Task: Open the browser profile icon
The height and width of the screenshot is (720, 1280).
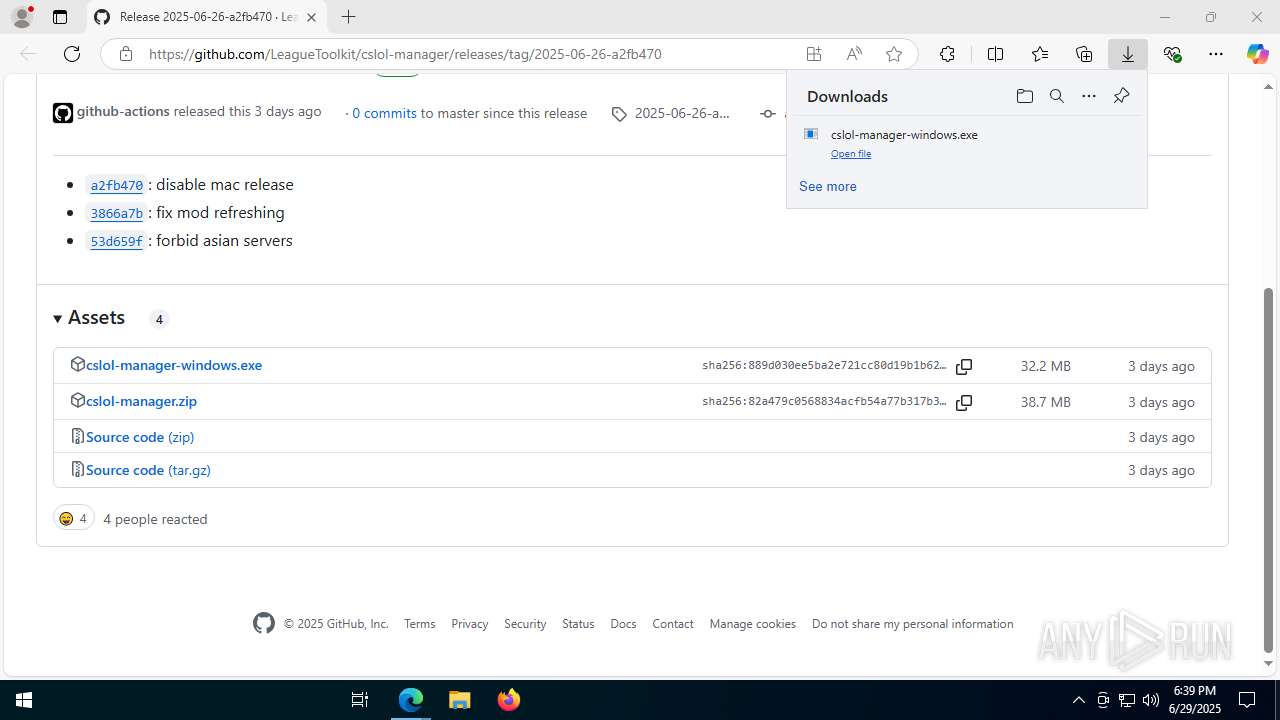Action: tap(22, 17)
